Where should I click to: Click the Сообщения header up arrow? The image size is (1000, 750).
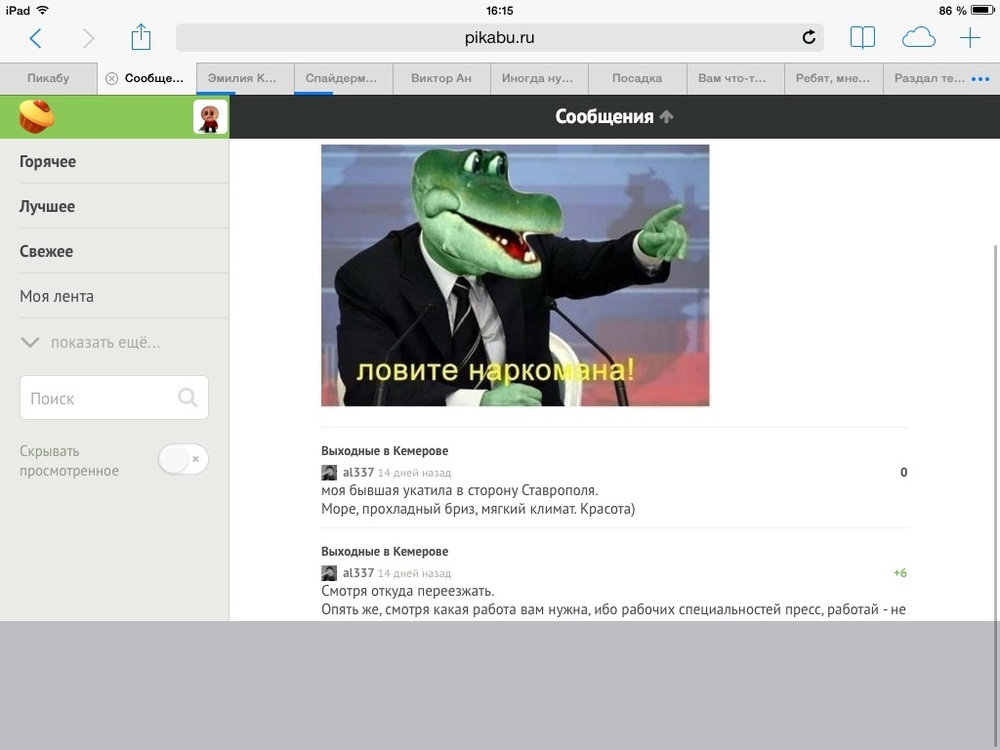[x=667, y=117]
